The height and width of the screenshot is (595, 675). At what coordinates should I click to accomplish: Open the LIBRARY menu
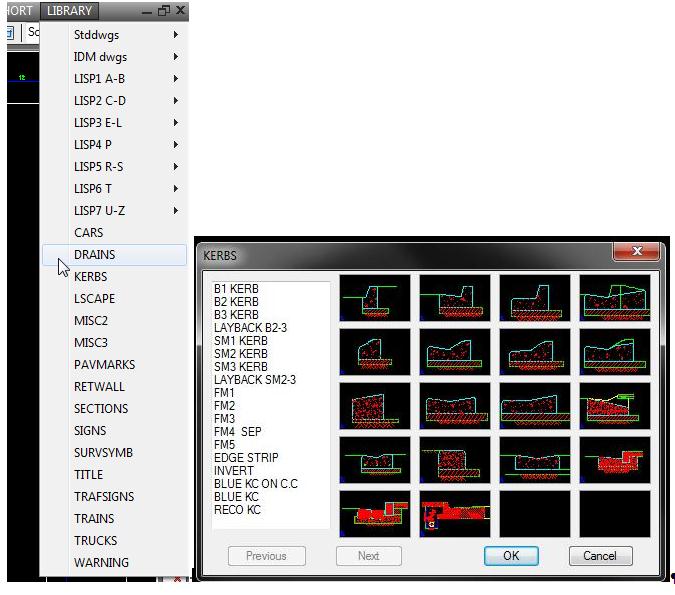point(69,11)
